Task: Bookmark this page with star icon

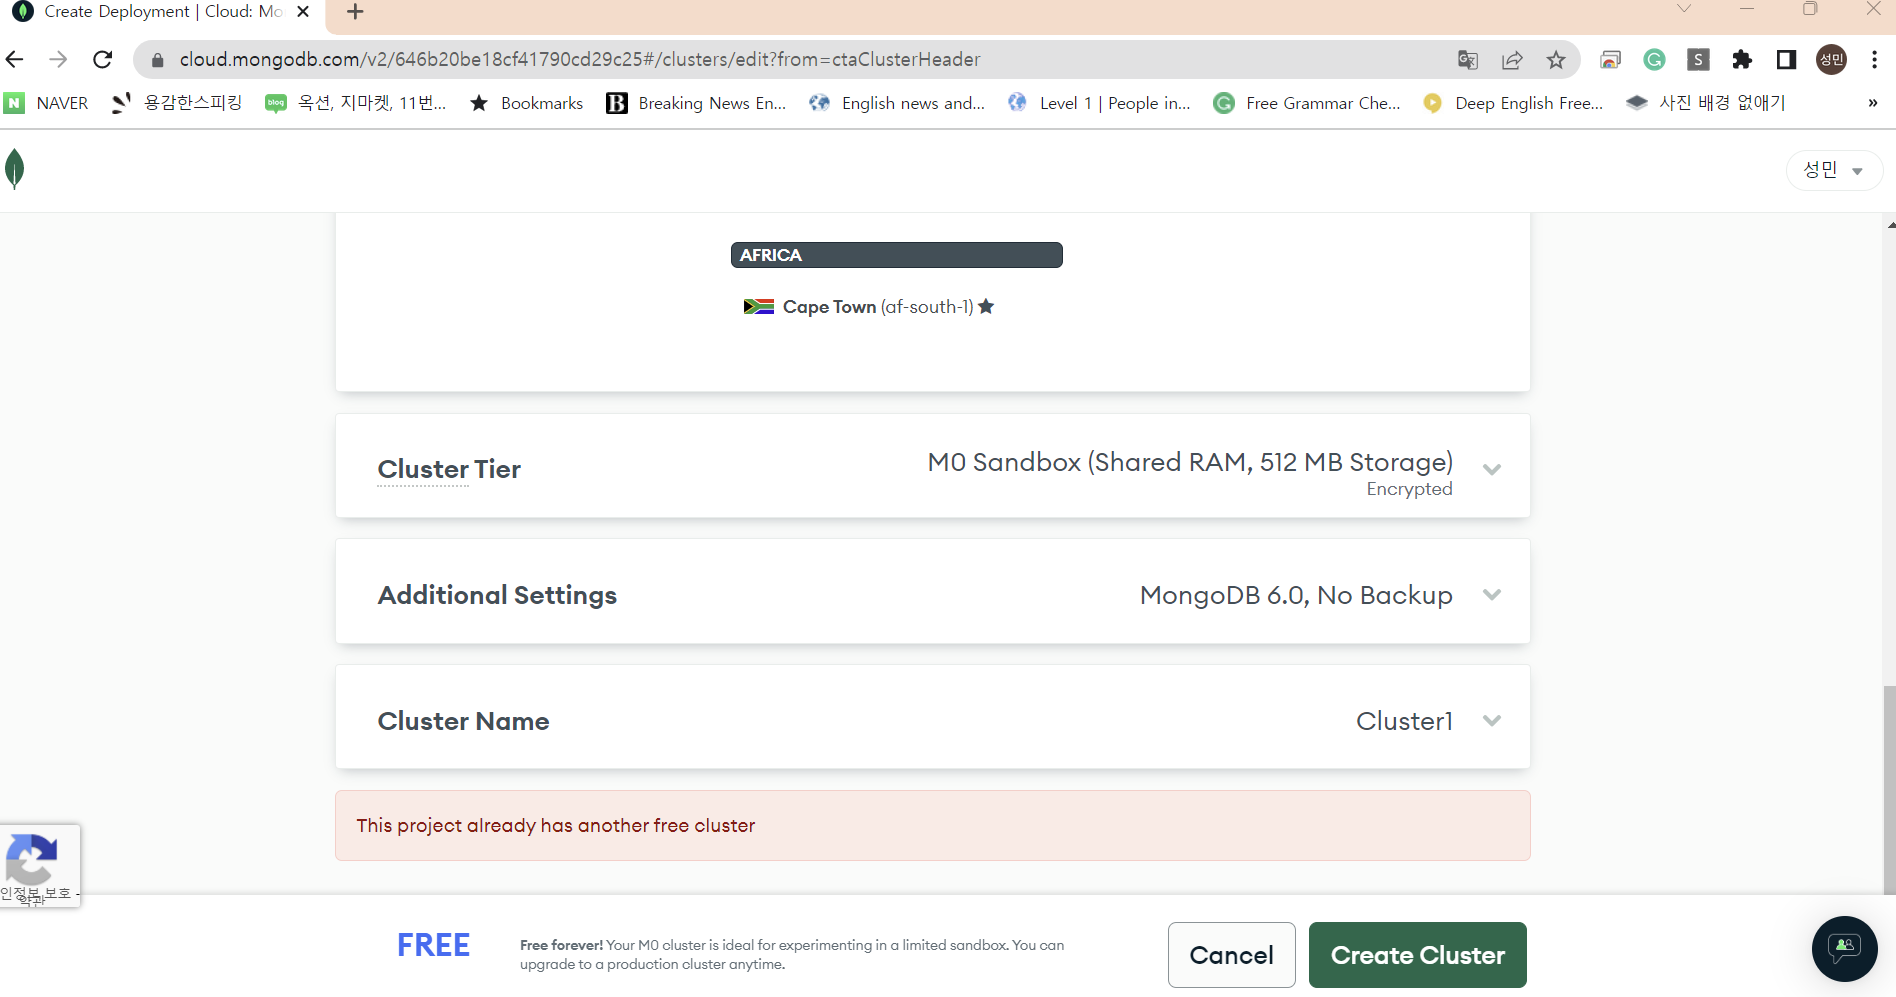Action: click(x=1556, y=60)
